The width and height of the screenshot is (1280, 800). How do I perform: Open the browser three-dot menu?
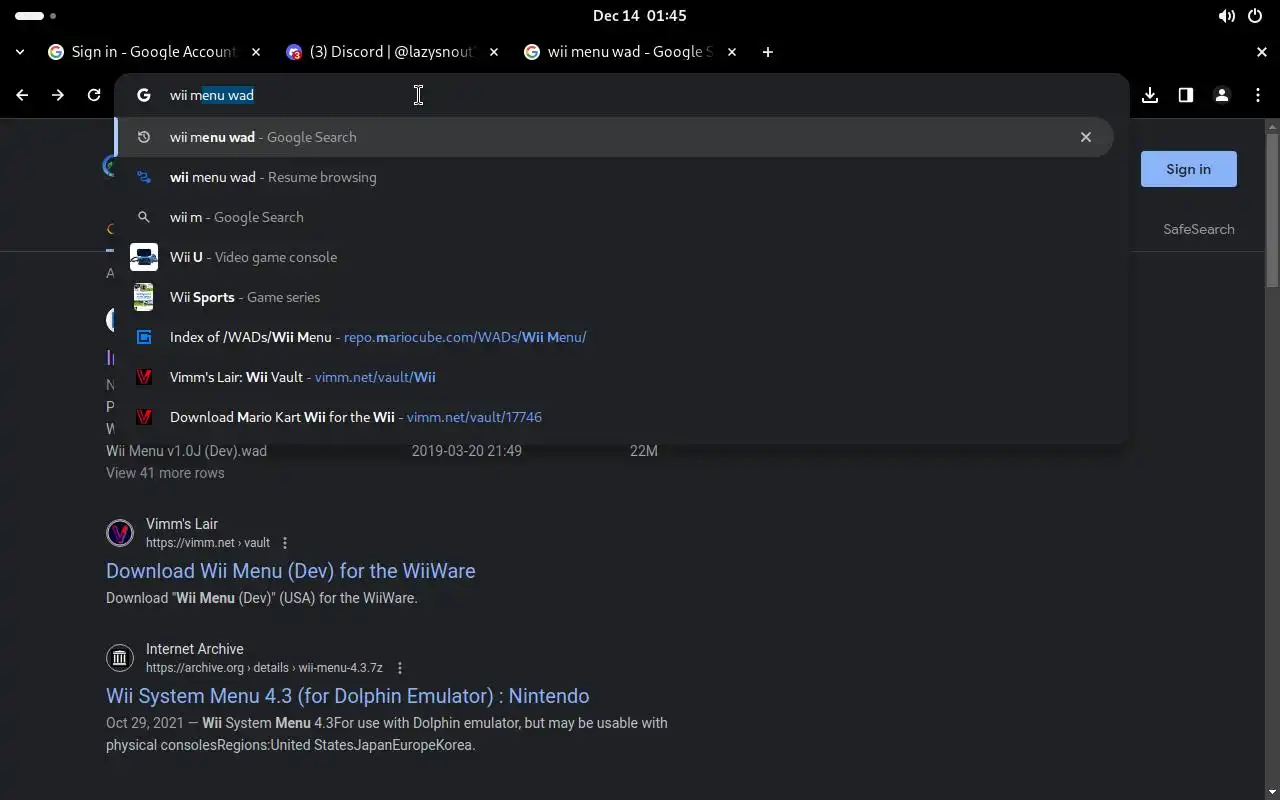[x=1258, y=95]
